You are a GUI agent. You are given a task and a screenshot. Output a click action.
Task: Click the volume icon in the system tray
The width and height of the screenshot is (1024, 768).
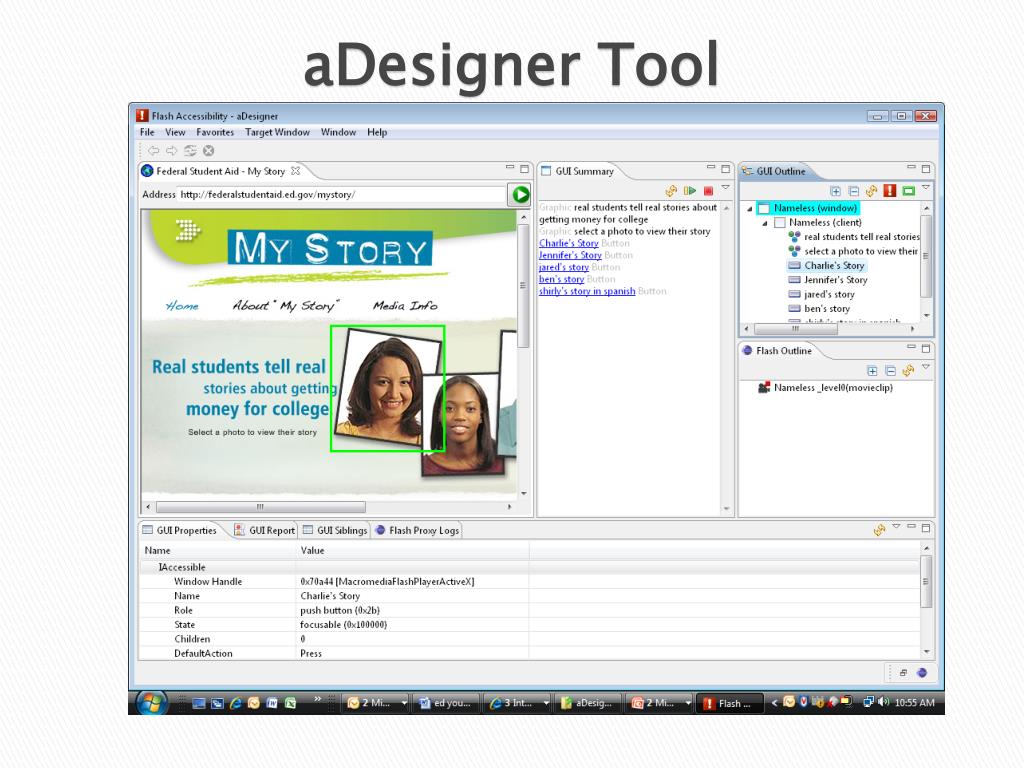(x=884, y=702)
